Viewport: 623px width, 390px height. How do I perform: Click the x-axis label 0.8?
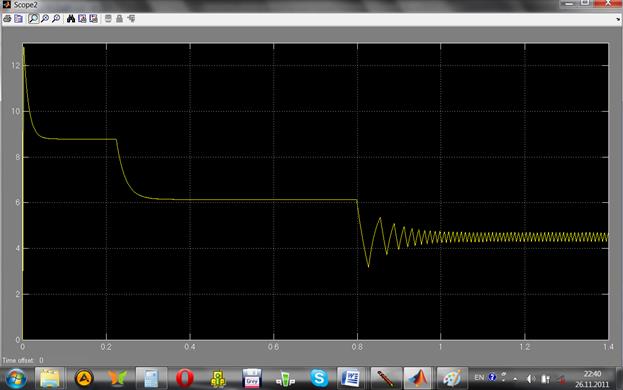click(x=357, y=347)
